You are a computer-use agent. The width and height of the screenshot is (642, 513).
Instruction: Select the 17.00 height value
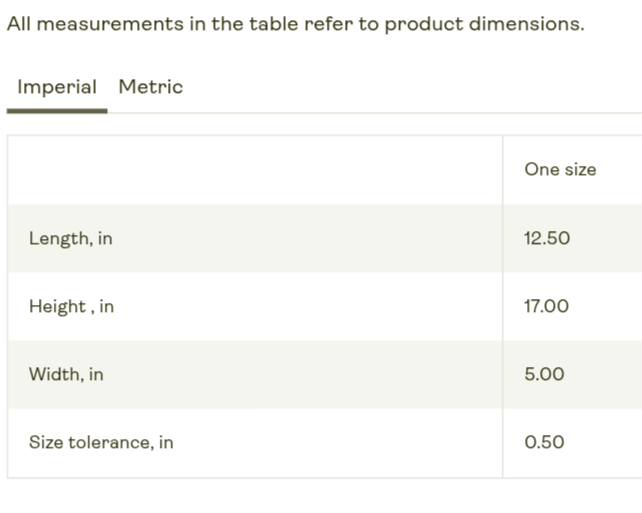pyautogui.click(x=546, y=307)
